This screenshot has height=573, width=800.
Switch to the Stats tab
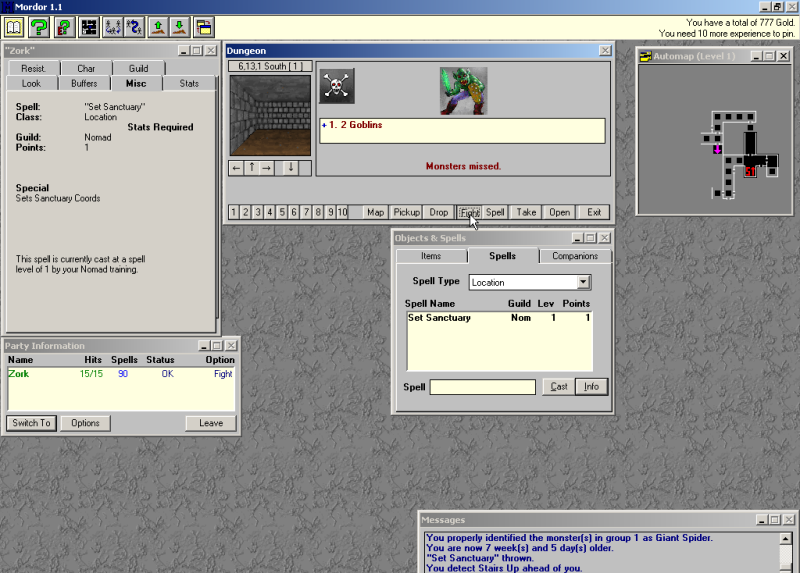[189, 84]
